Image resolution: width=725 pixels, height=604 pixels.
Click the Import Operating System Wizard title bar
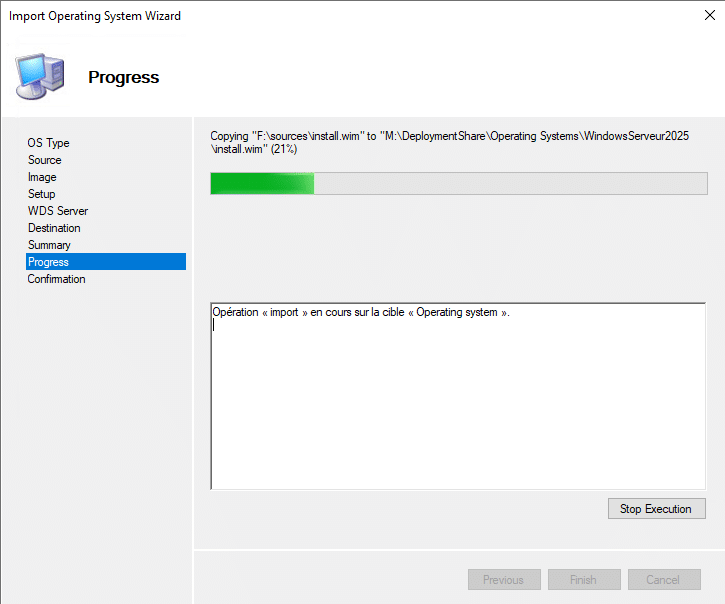(x=300, y=16)
